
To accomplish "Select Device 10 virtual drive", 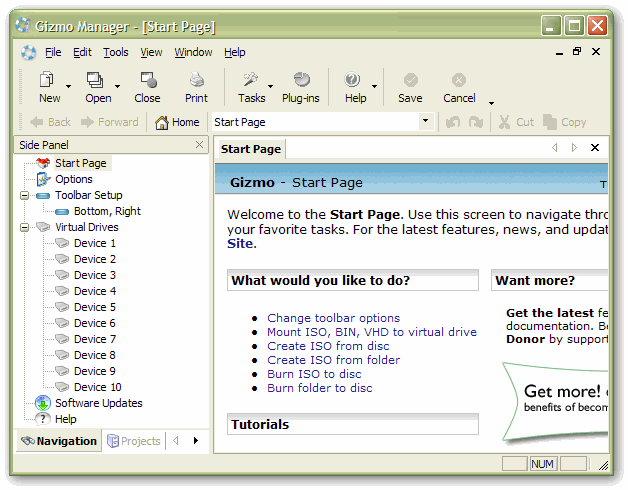I will coord(97,387).
